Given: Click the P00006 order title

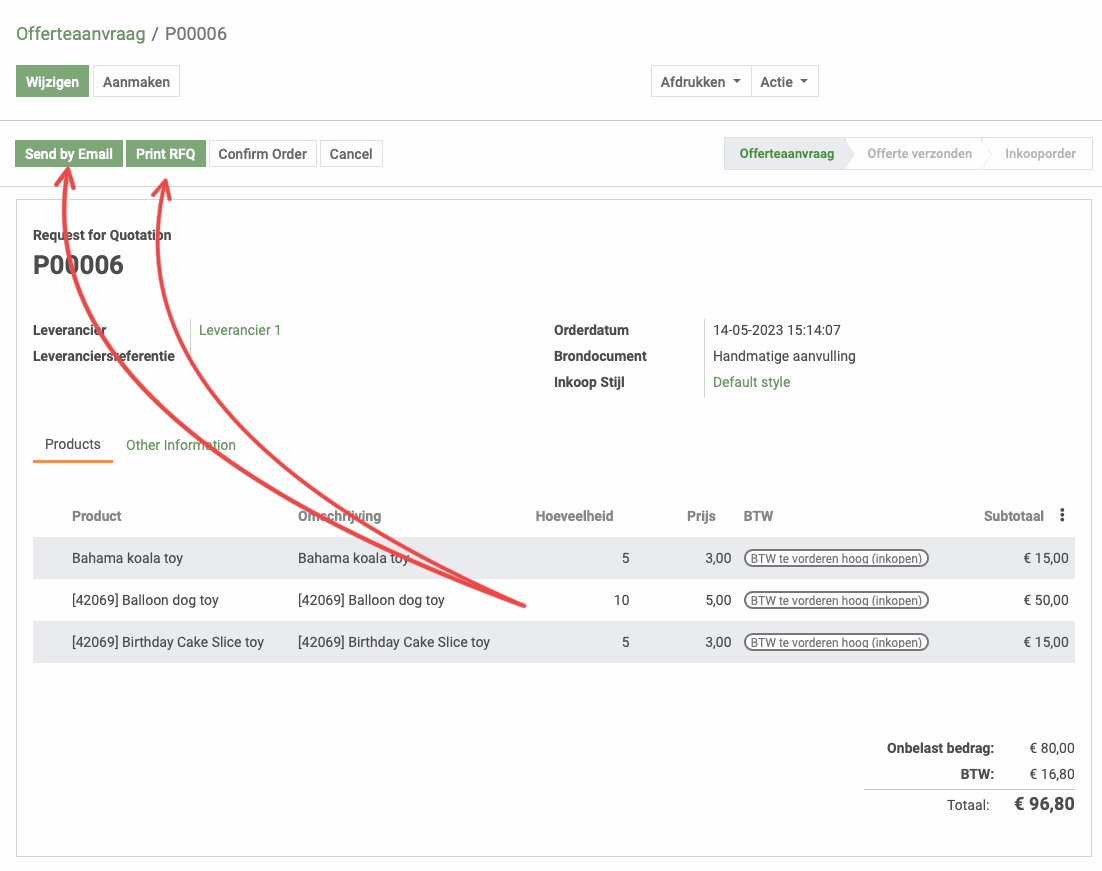Looking at the screenshot, I should 78,265.
